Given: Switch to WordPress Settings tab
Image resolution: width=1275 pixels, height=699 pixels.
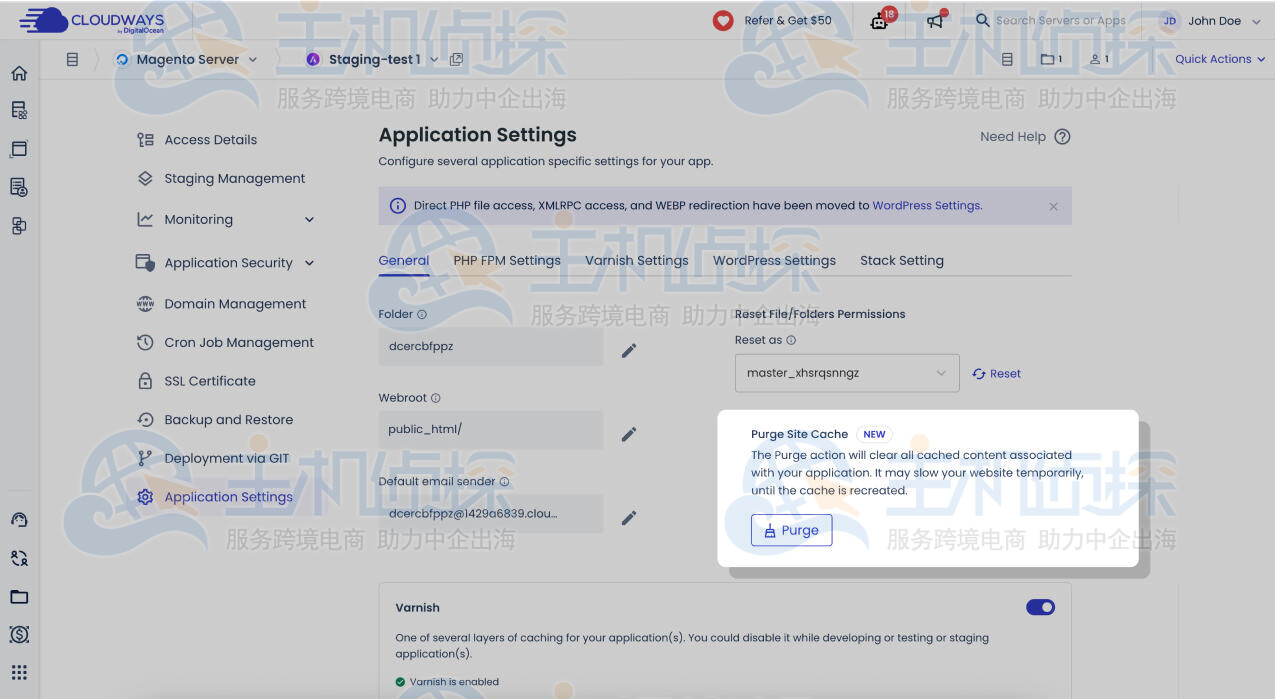Looking at the screenshot, I should 774,261.
